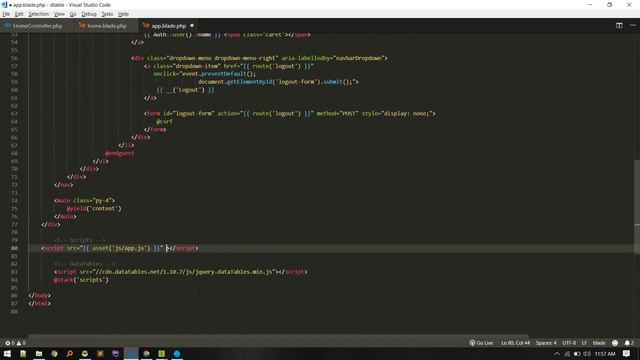Open errors and warnings count in status bar
This screenshot has width=640, height=360.
pyautogui.click(x=15, y=343)
